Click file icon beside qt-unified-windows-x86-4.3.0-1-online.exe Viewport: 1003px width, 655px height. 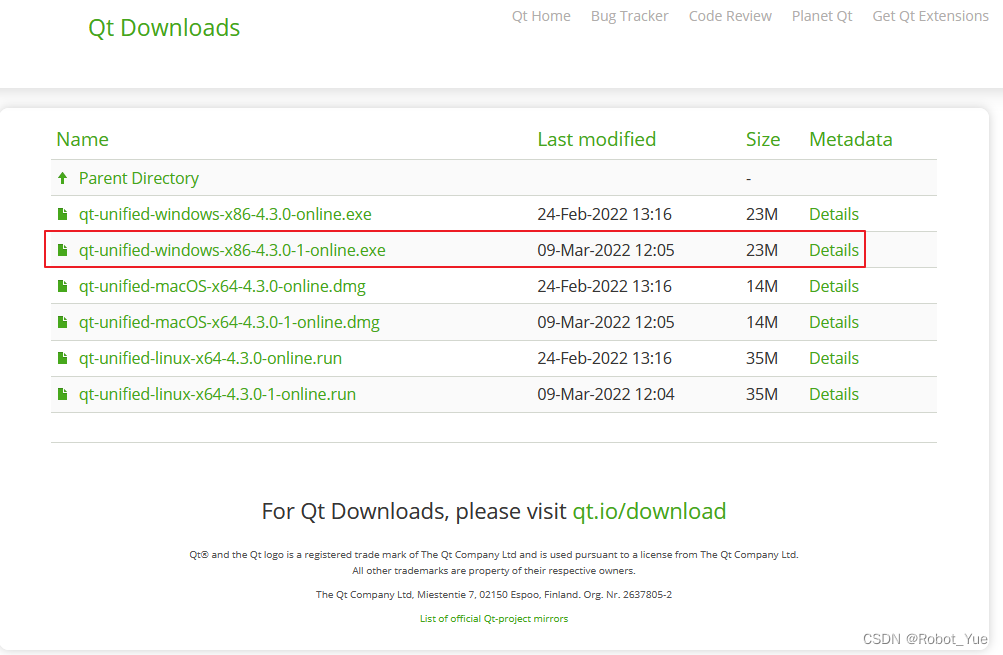(x=62, y=249)
